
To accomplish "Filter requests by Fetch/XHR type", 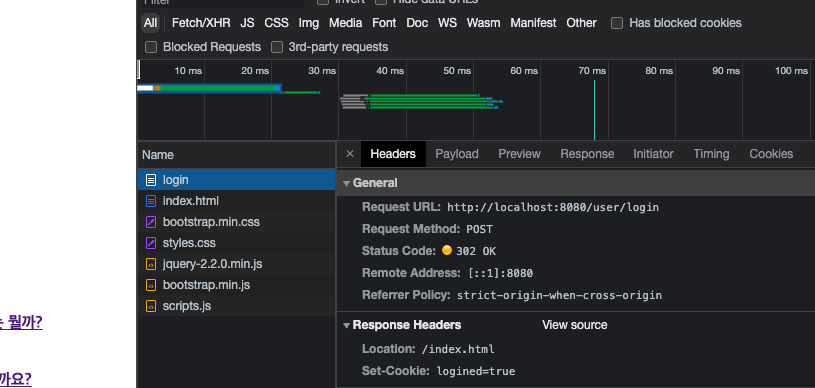I will [201, 23].
